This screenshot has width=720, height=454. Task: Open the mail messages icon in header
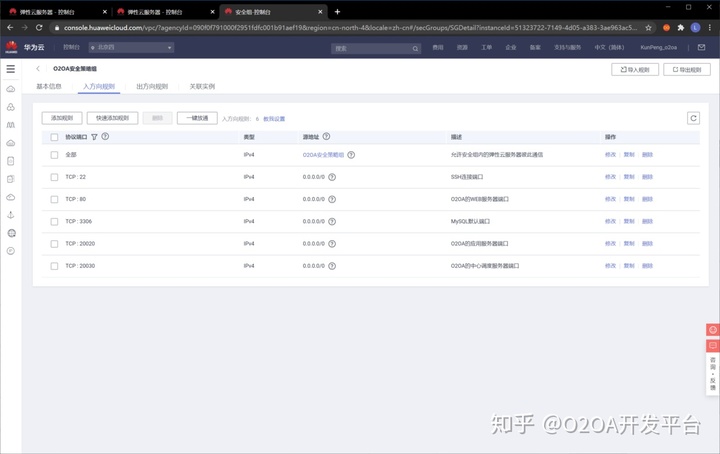pos(701,47)
